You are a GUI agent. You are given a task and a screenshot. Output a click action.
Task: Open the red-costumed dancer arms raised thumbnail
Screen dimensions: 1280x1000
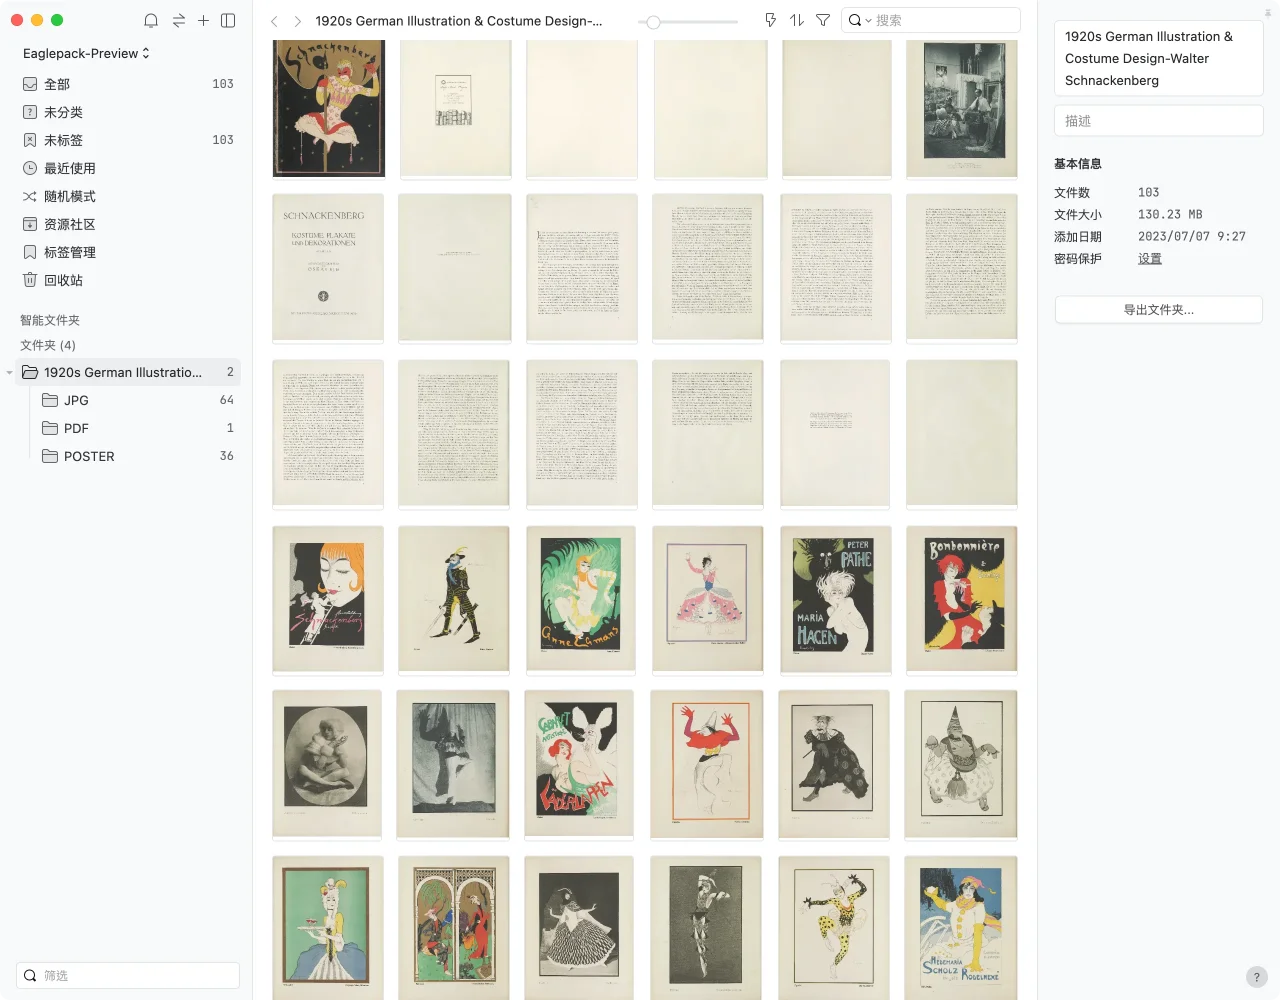[x=707, y=763]
